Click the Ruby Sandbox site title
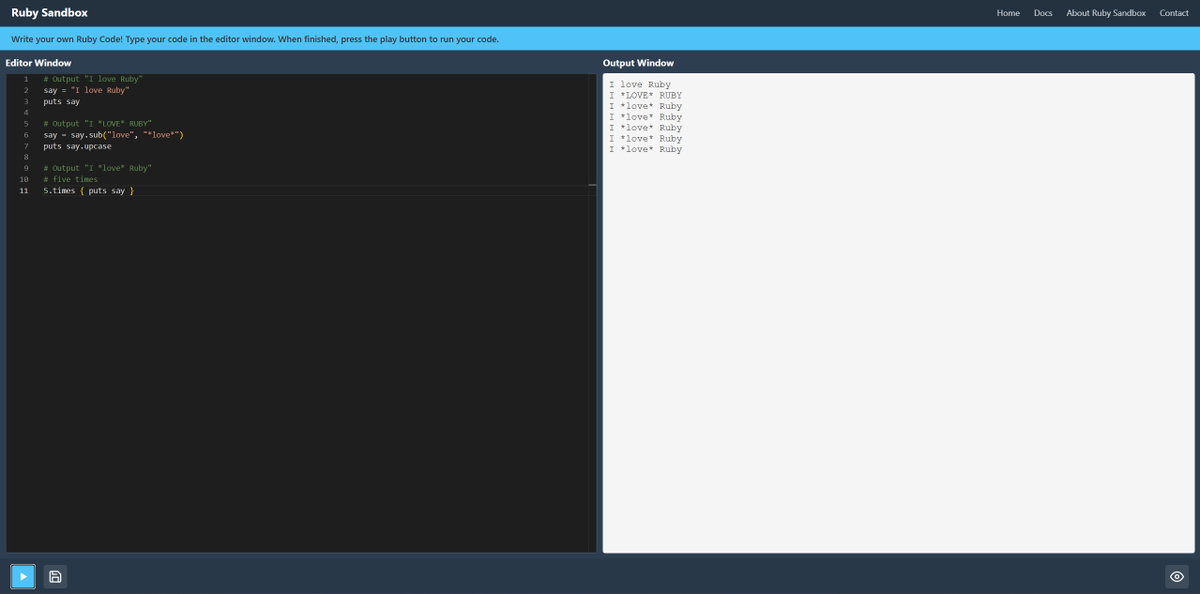 [49, 13]
